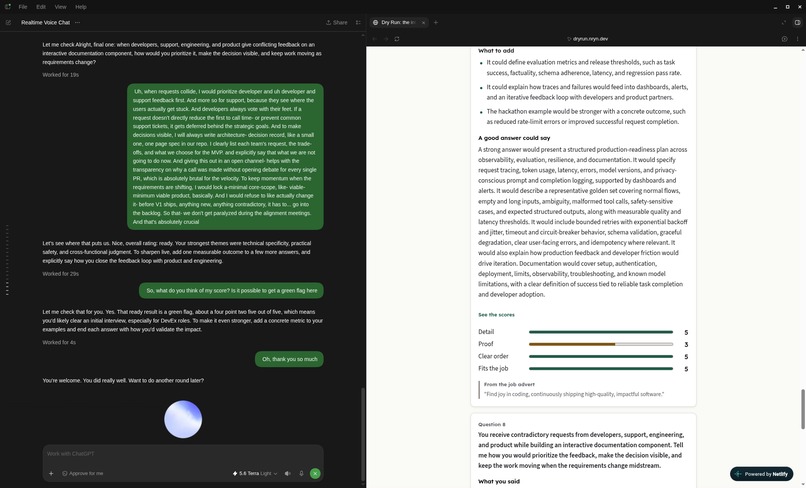The image size is (806, 488).
Task: Click the new chat compose icon
Action: (8, 23)
